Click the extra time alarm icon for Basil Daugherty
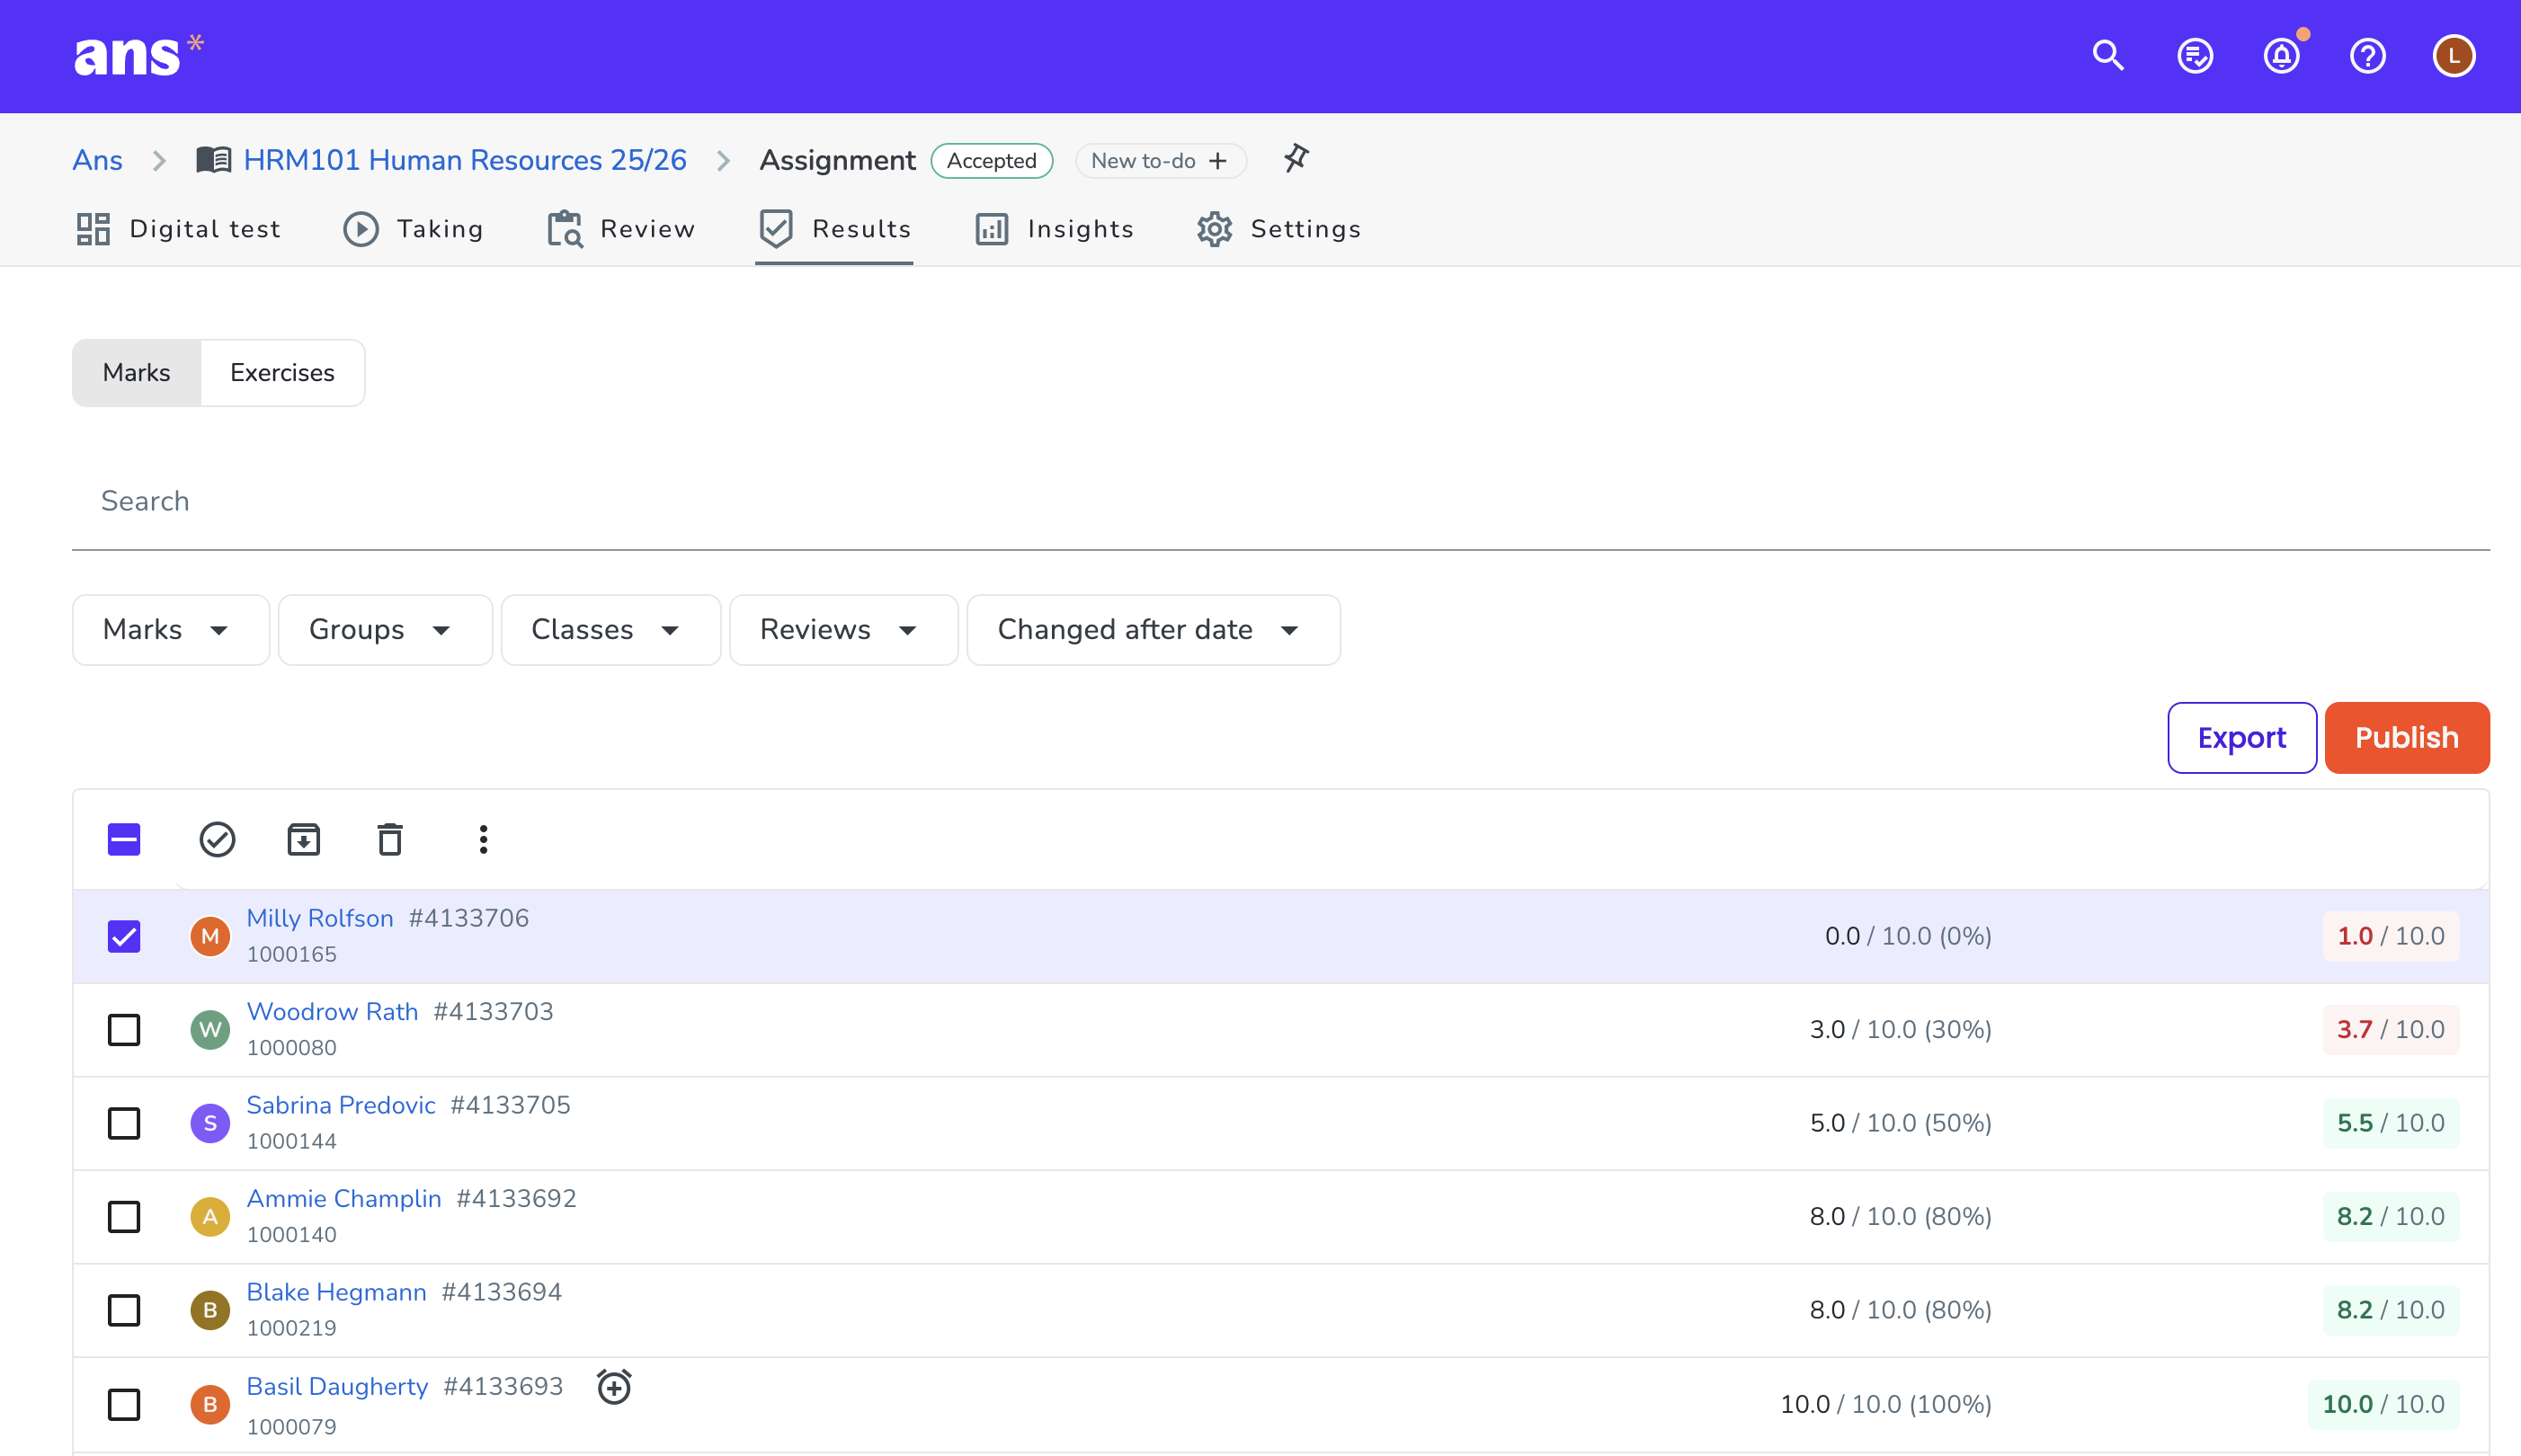This screenshot has height=1456, width=2521. [614, 1387]
